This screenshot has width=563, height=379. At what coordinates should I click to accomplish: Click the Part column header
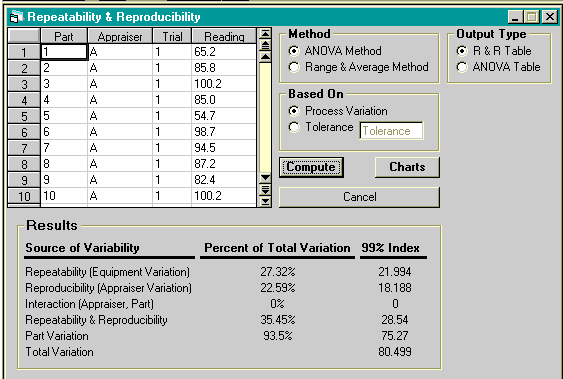[x=64, y=36]
